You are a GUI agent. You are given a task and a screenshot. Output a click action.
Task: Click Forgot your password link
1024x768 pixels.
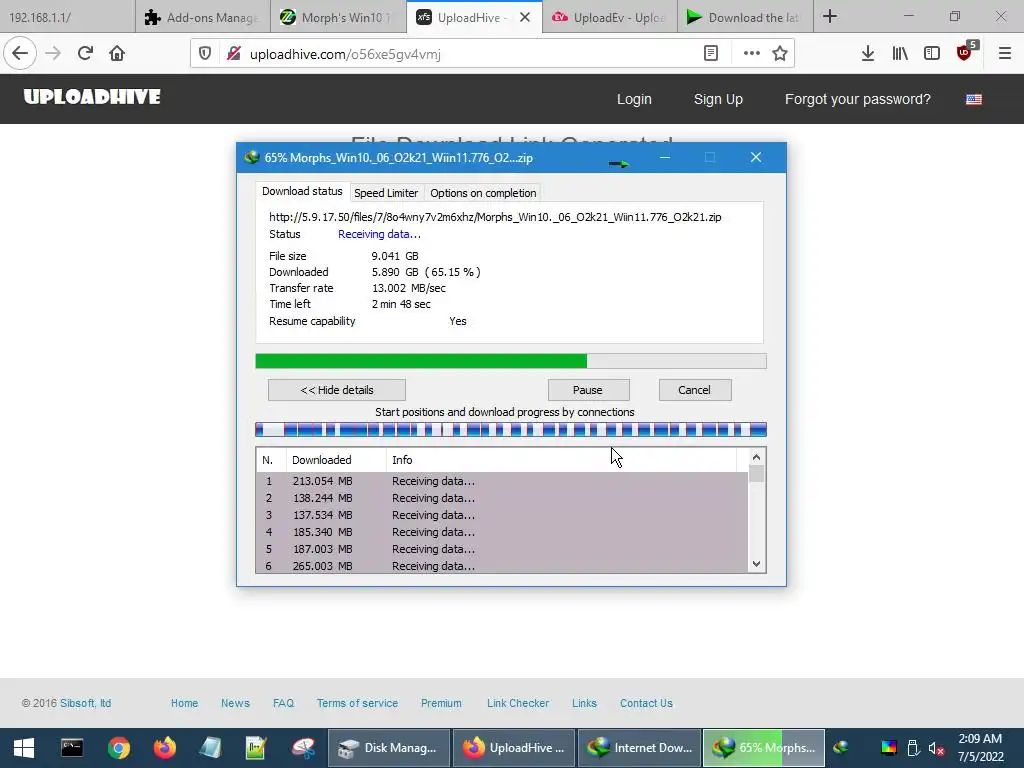[x=857, y=99]
